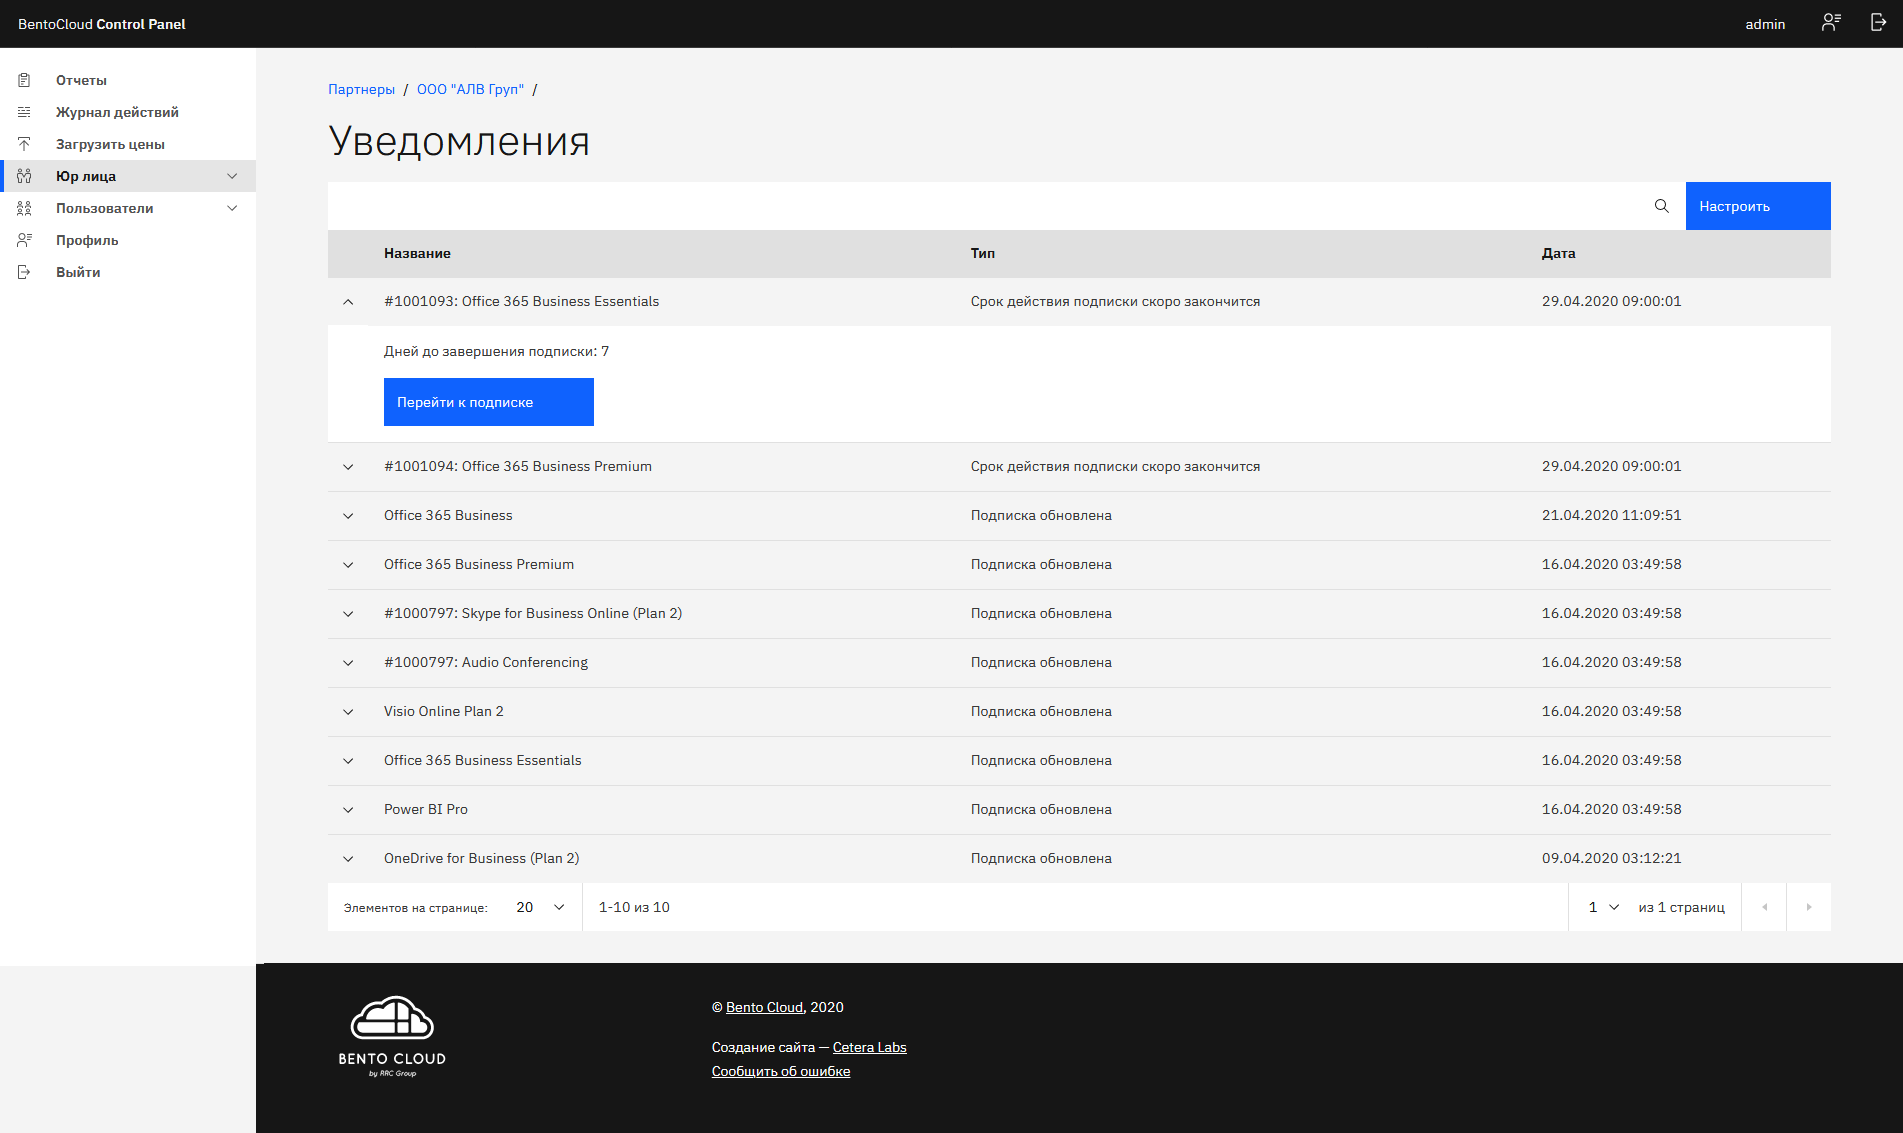Click the profile icon in sidebar
1903x1133 pixels.
pyautogui.click(x=24, y=240)
